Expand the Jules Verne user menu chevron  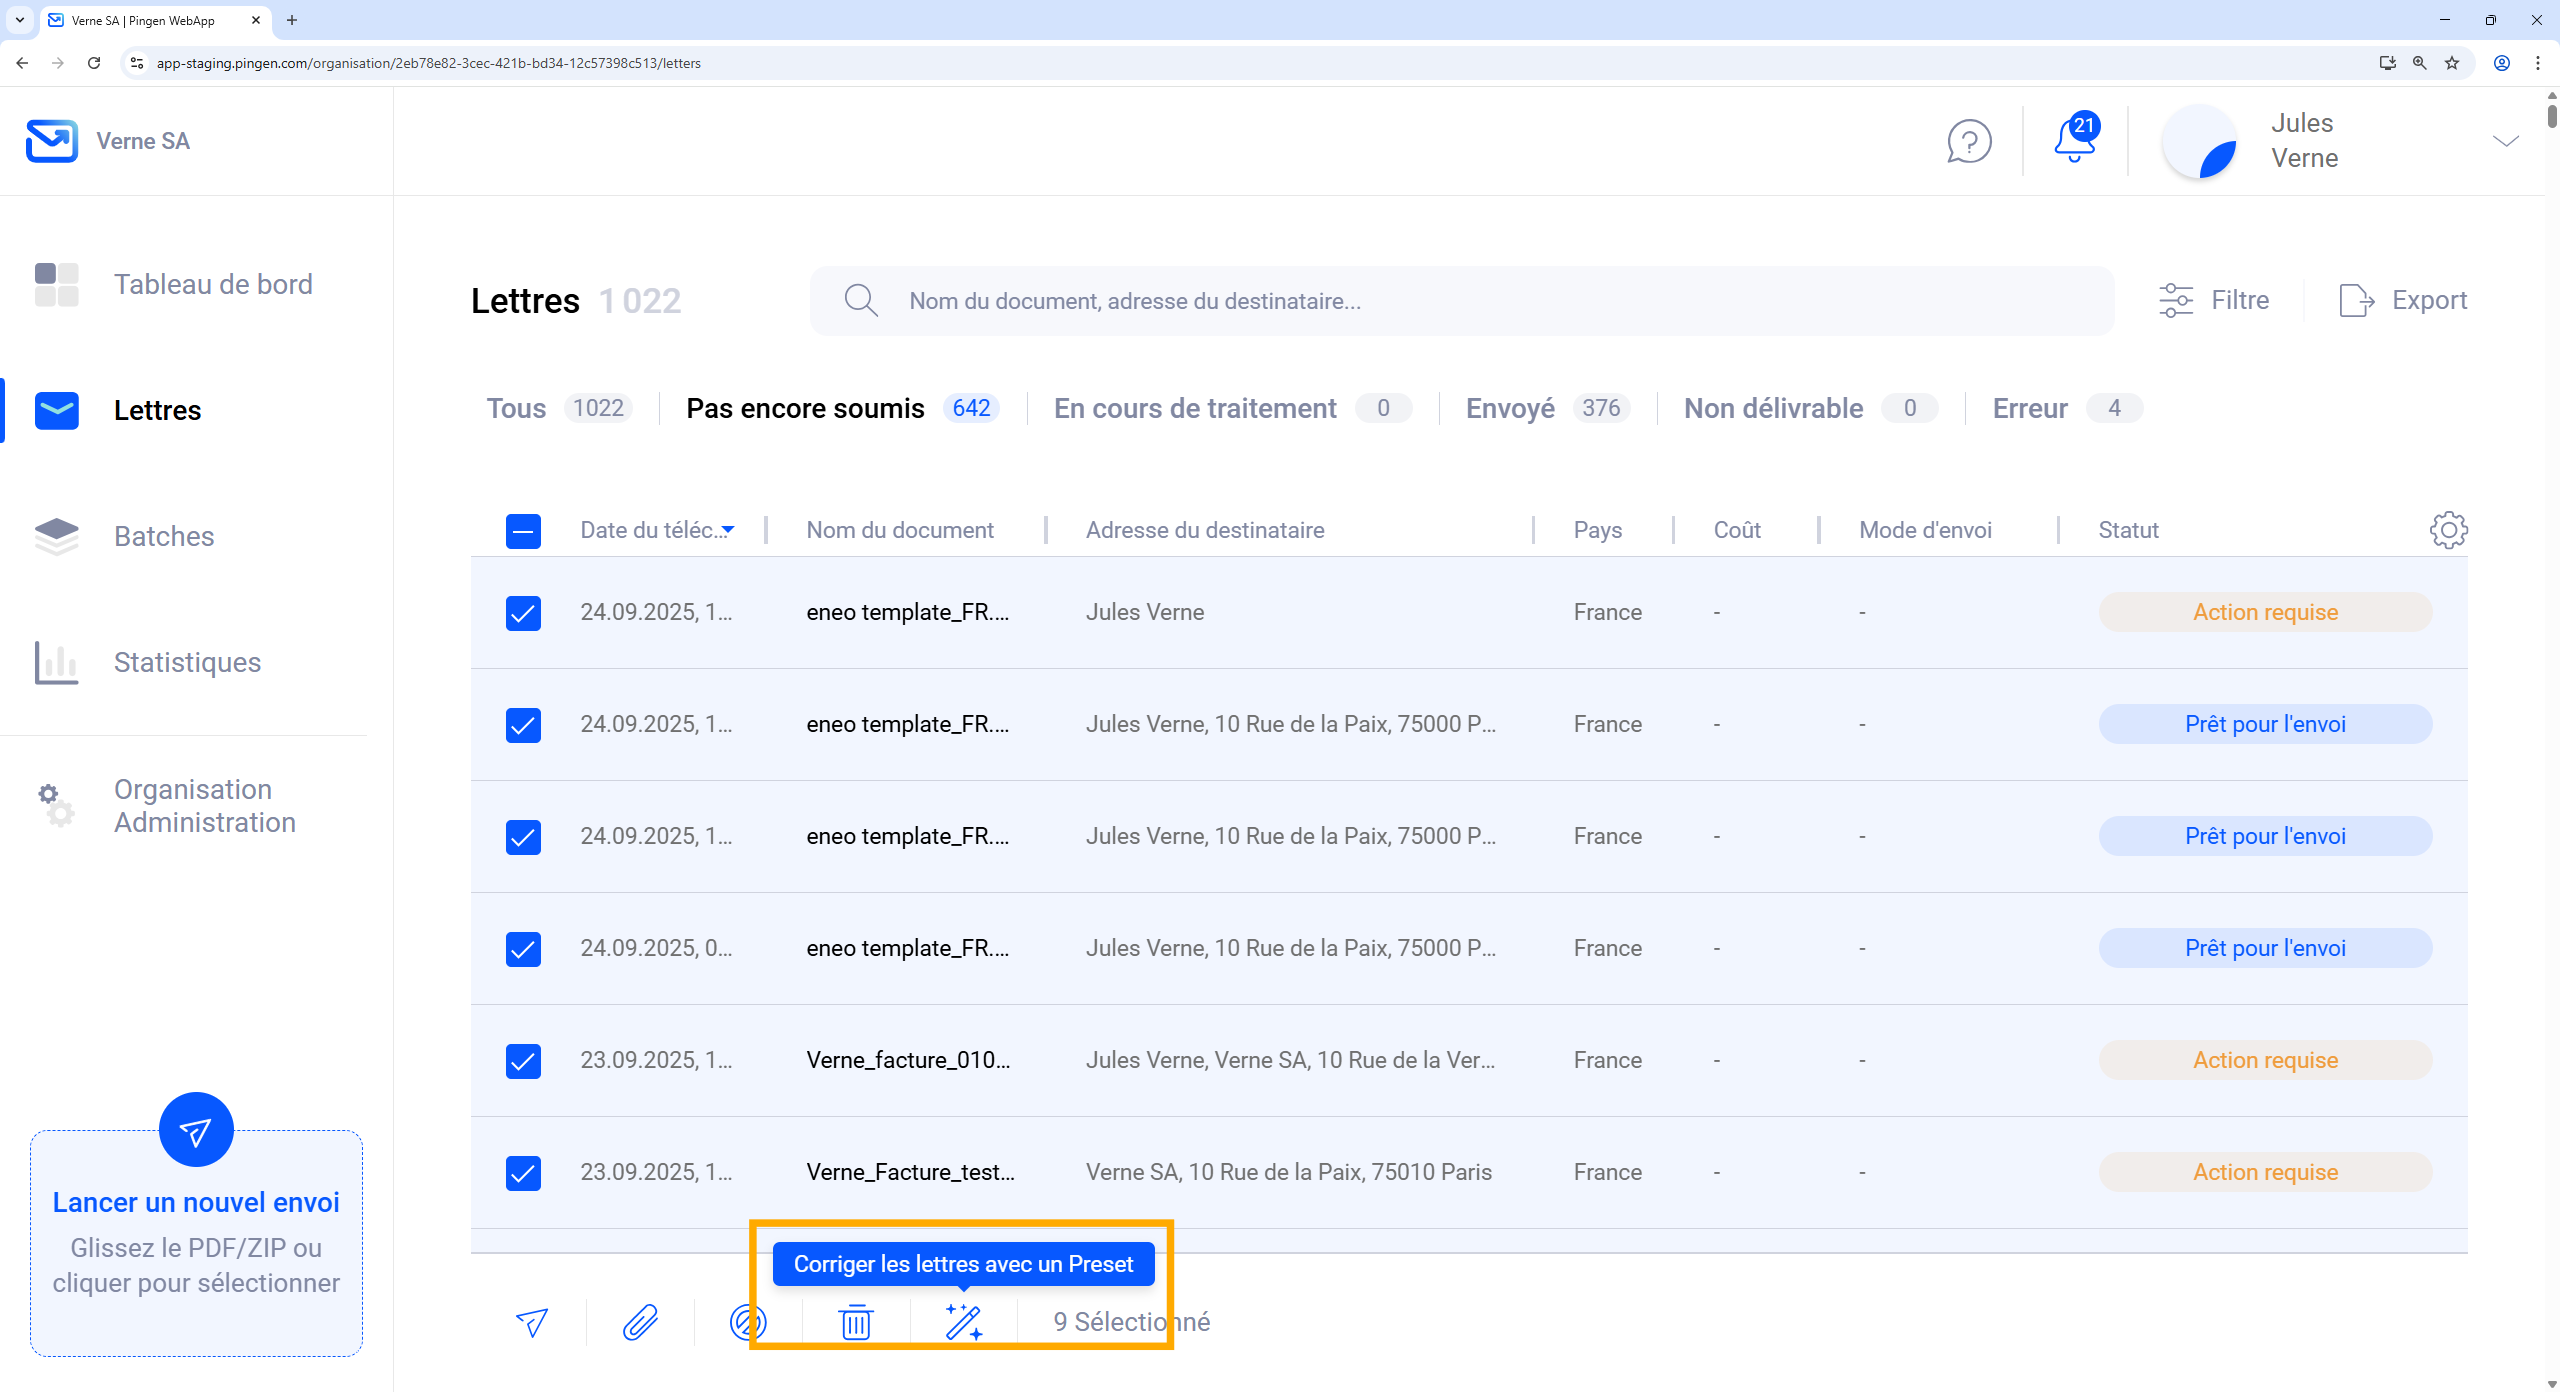2505,141
